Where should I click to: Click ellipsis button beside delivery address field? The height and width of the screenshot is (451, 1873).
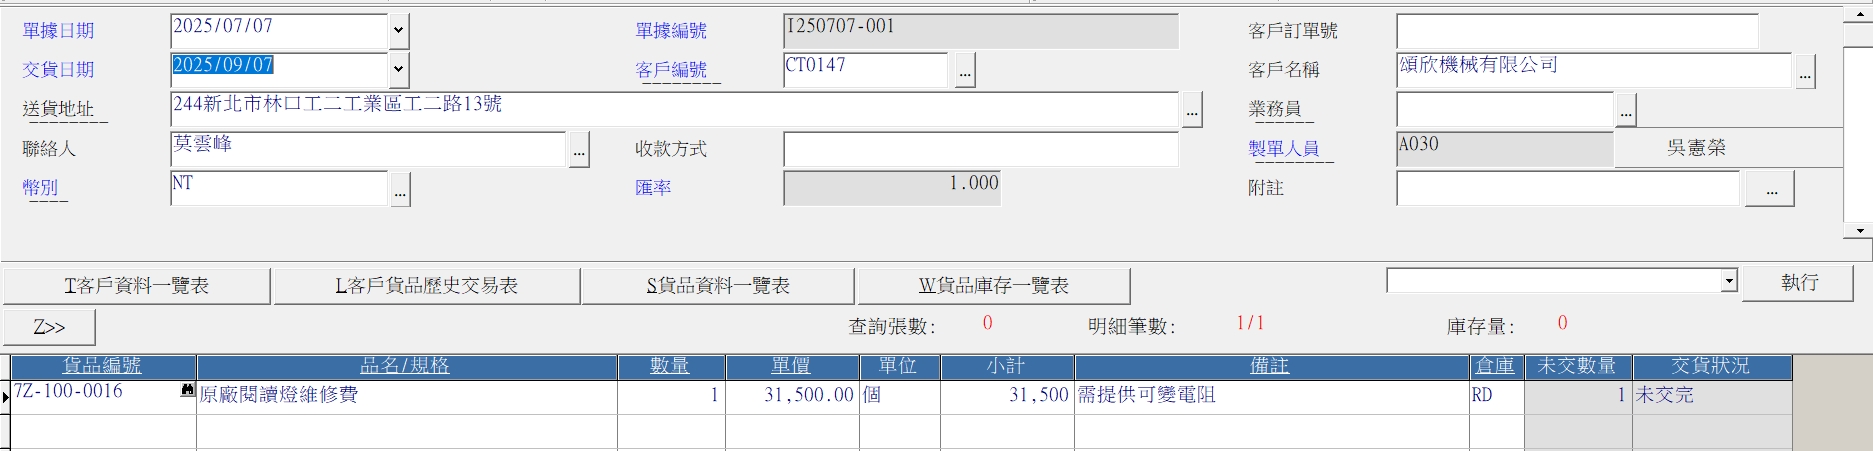pos(1191,110)
